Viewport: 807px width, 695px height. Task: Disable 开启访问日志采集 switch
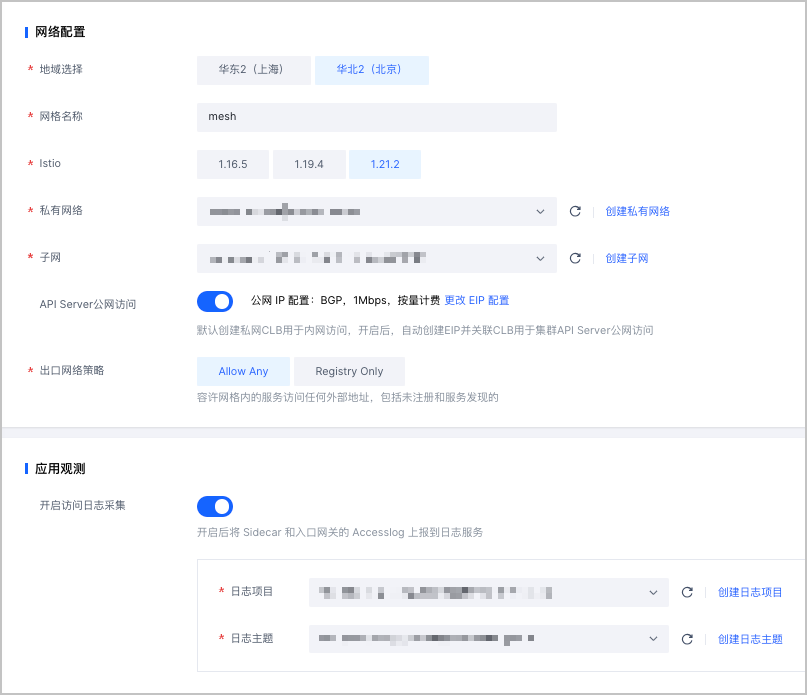(215, 506)
